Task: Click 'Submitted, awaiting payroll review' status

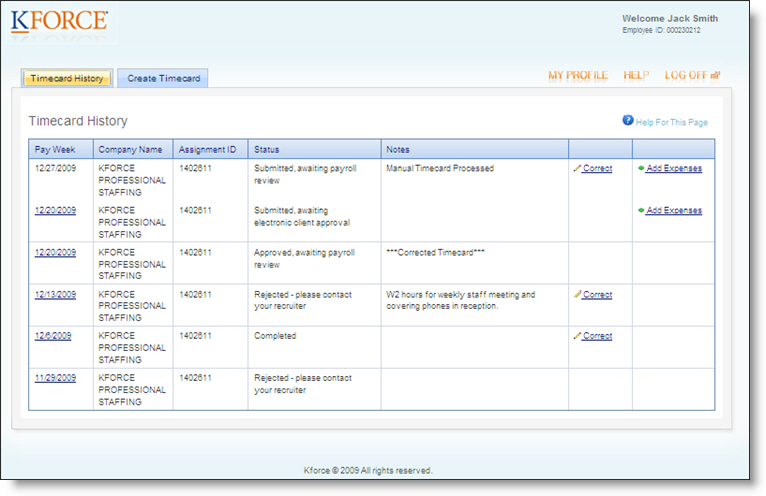Action: (305, 174)
